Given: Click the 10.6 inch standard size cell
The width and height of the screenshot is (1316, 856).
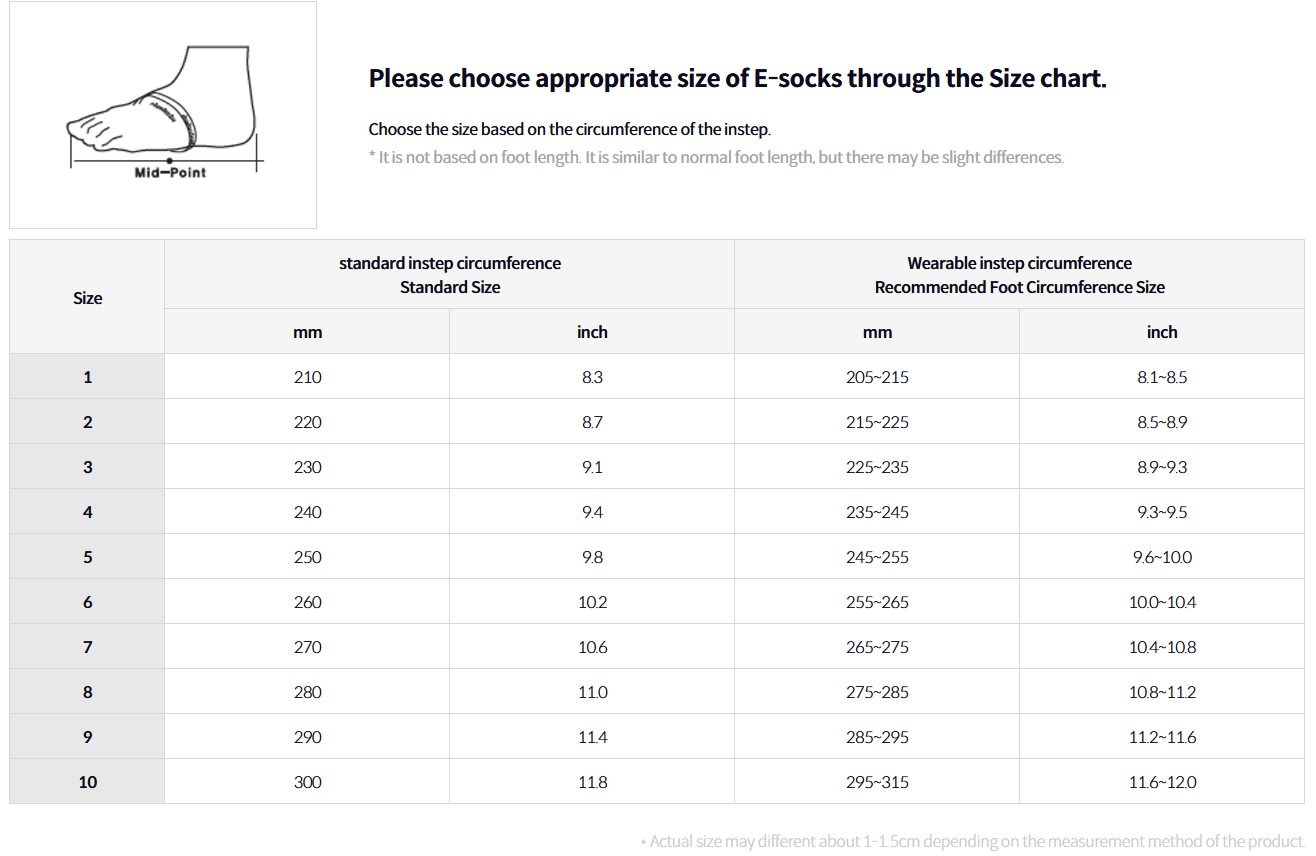Looking at the screenshot, I should pos(592,647).
